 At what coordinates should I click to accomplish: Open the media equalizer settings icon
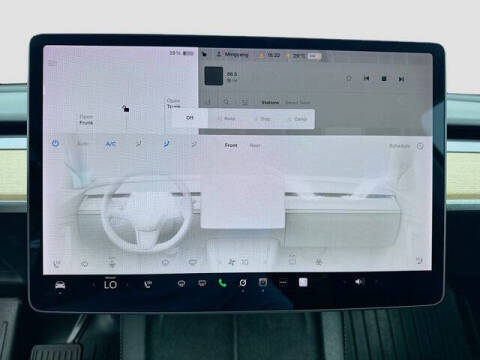(x=245, y=102)
